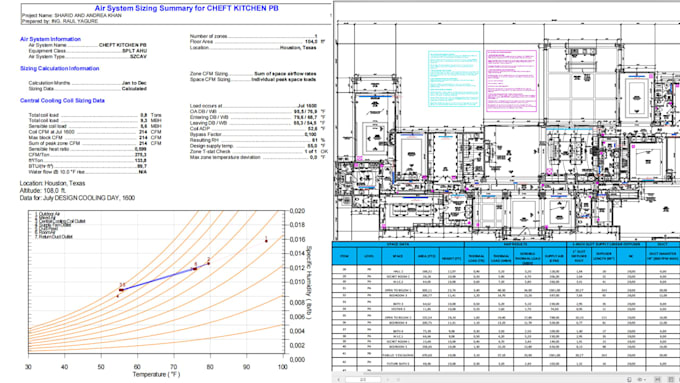Image resolution: width=680 pixels, height=383 pixels.
Task: Click 'Prepared by: ING. RAUL YAGURE' line
Action: coord(60,21)
